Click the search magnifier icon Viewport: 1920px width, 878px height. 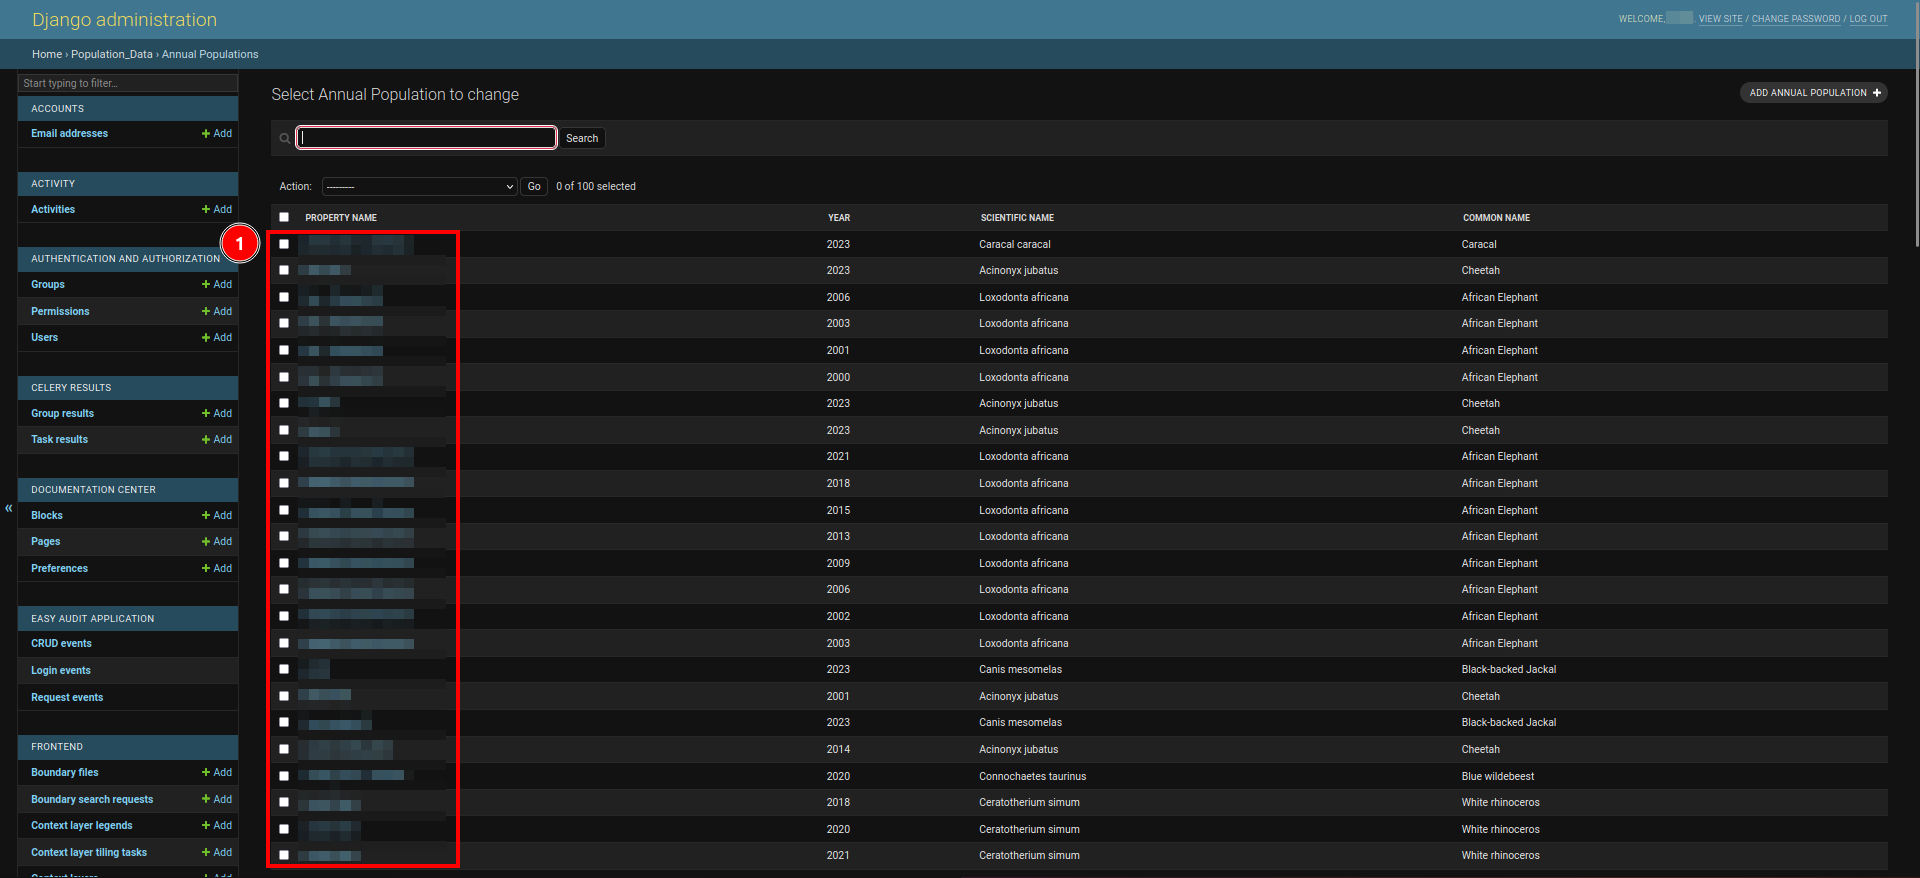(x=285, y=139)
